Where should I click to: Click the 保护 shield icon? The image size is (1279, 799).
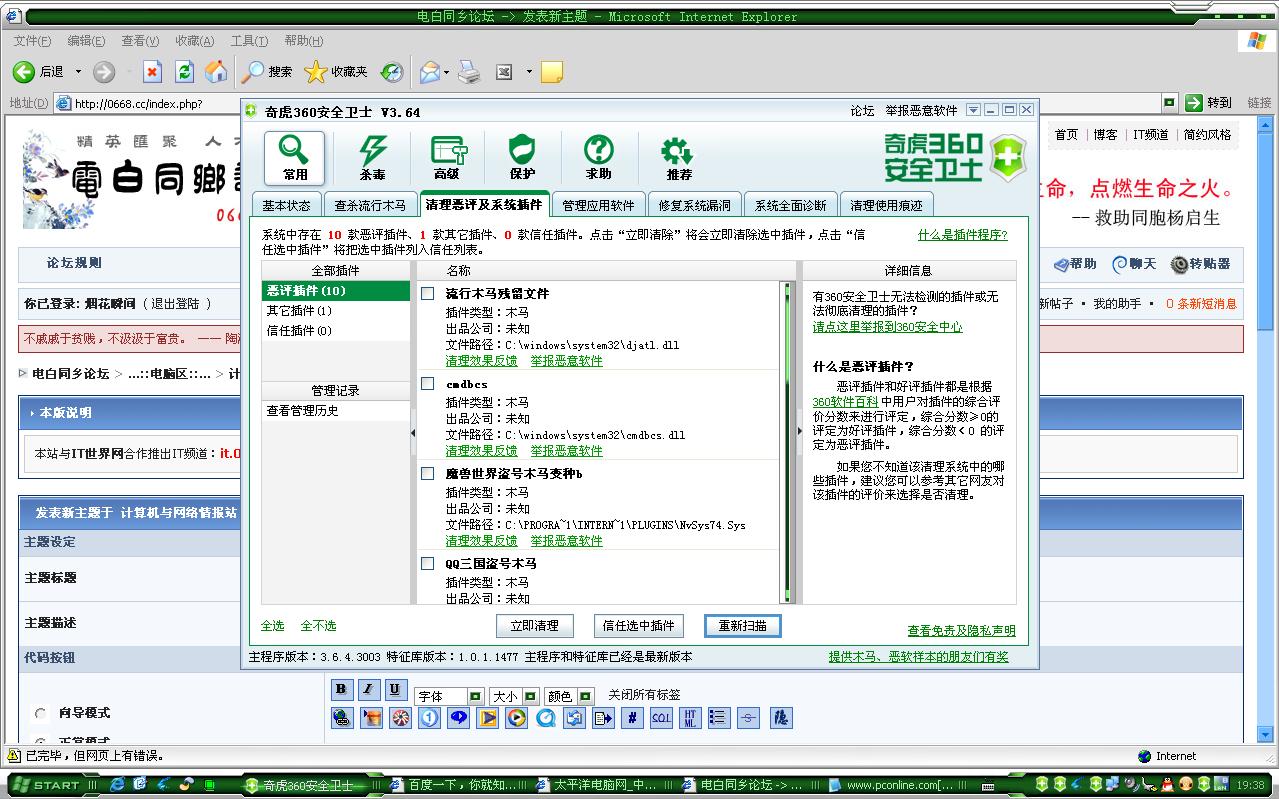tap(522, 157)
